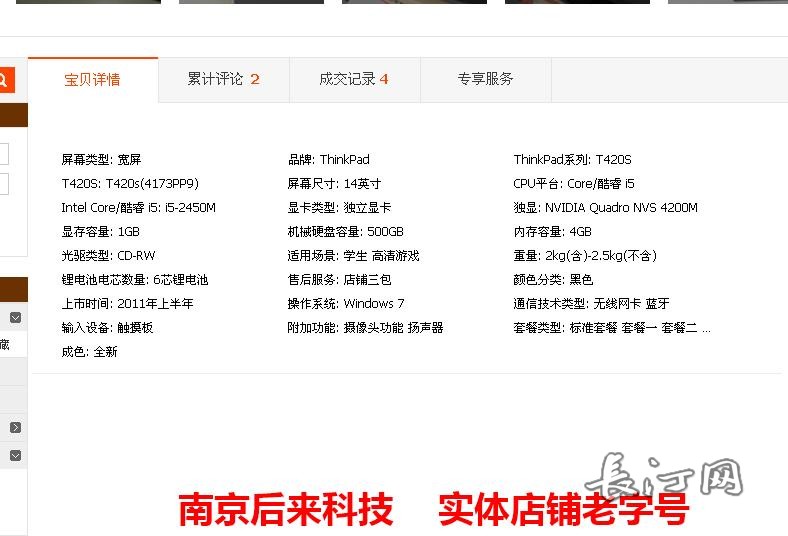Click 内存容量: 4GB text
The height and width of the screenshot is (536, 788).
point(552,232)
